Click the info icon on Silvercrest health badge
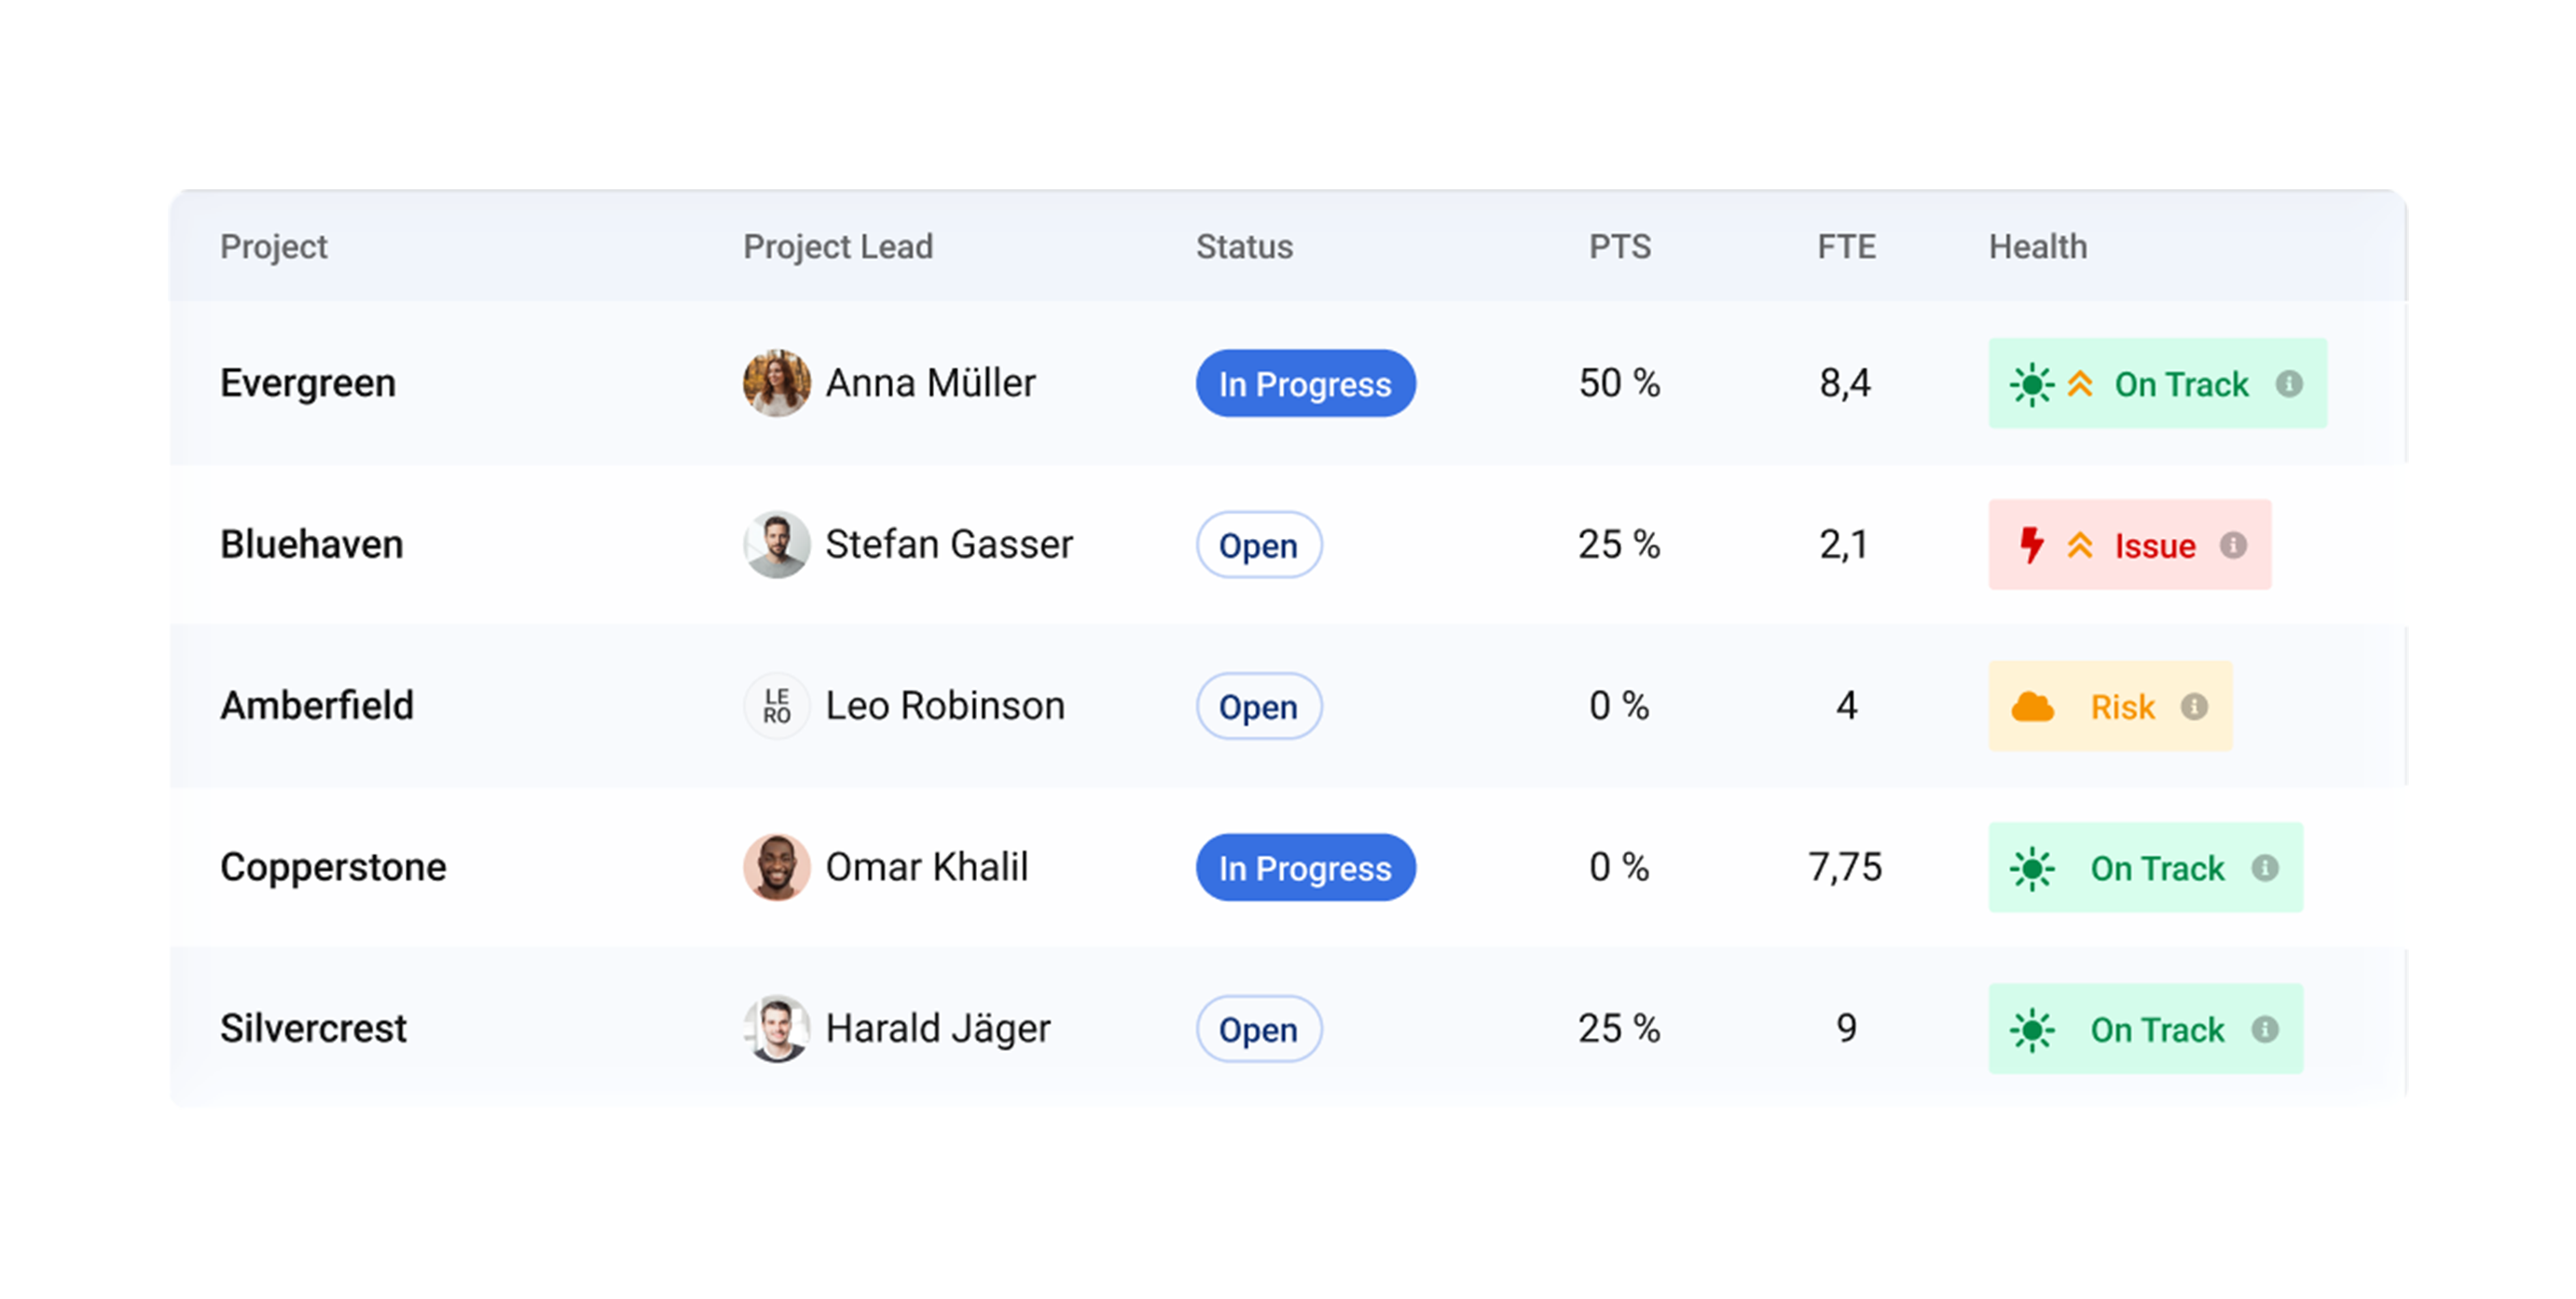 (x=2265, y=1029)
